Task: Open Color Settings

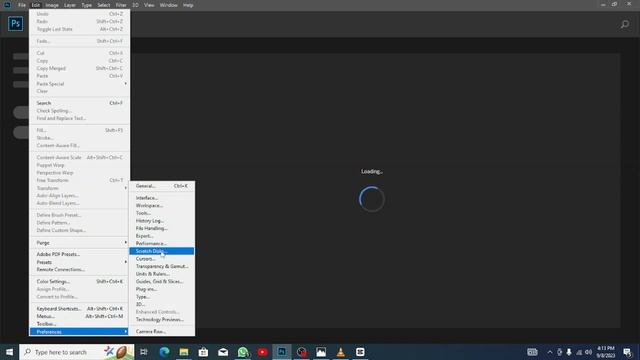Action: [x=79, y=282]
